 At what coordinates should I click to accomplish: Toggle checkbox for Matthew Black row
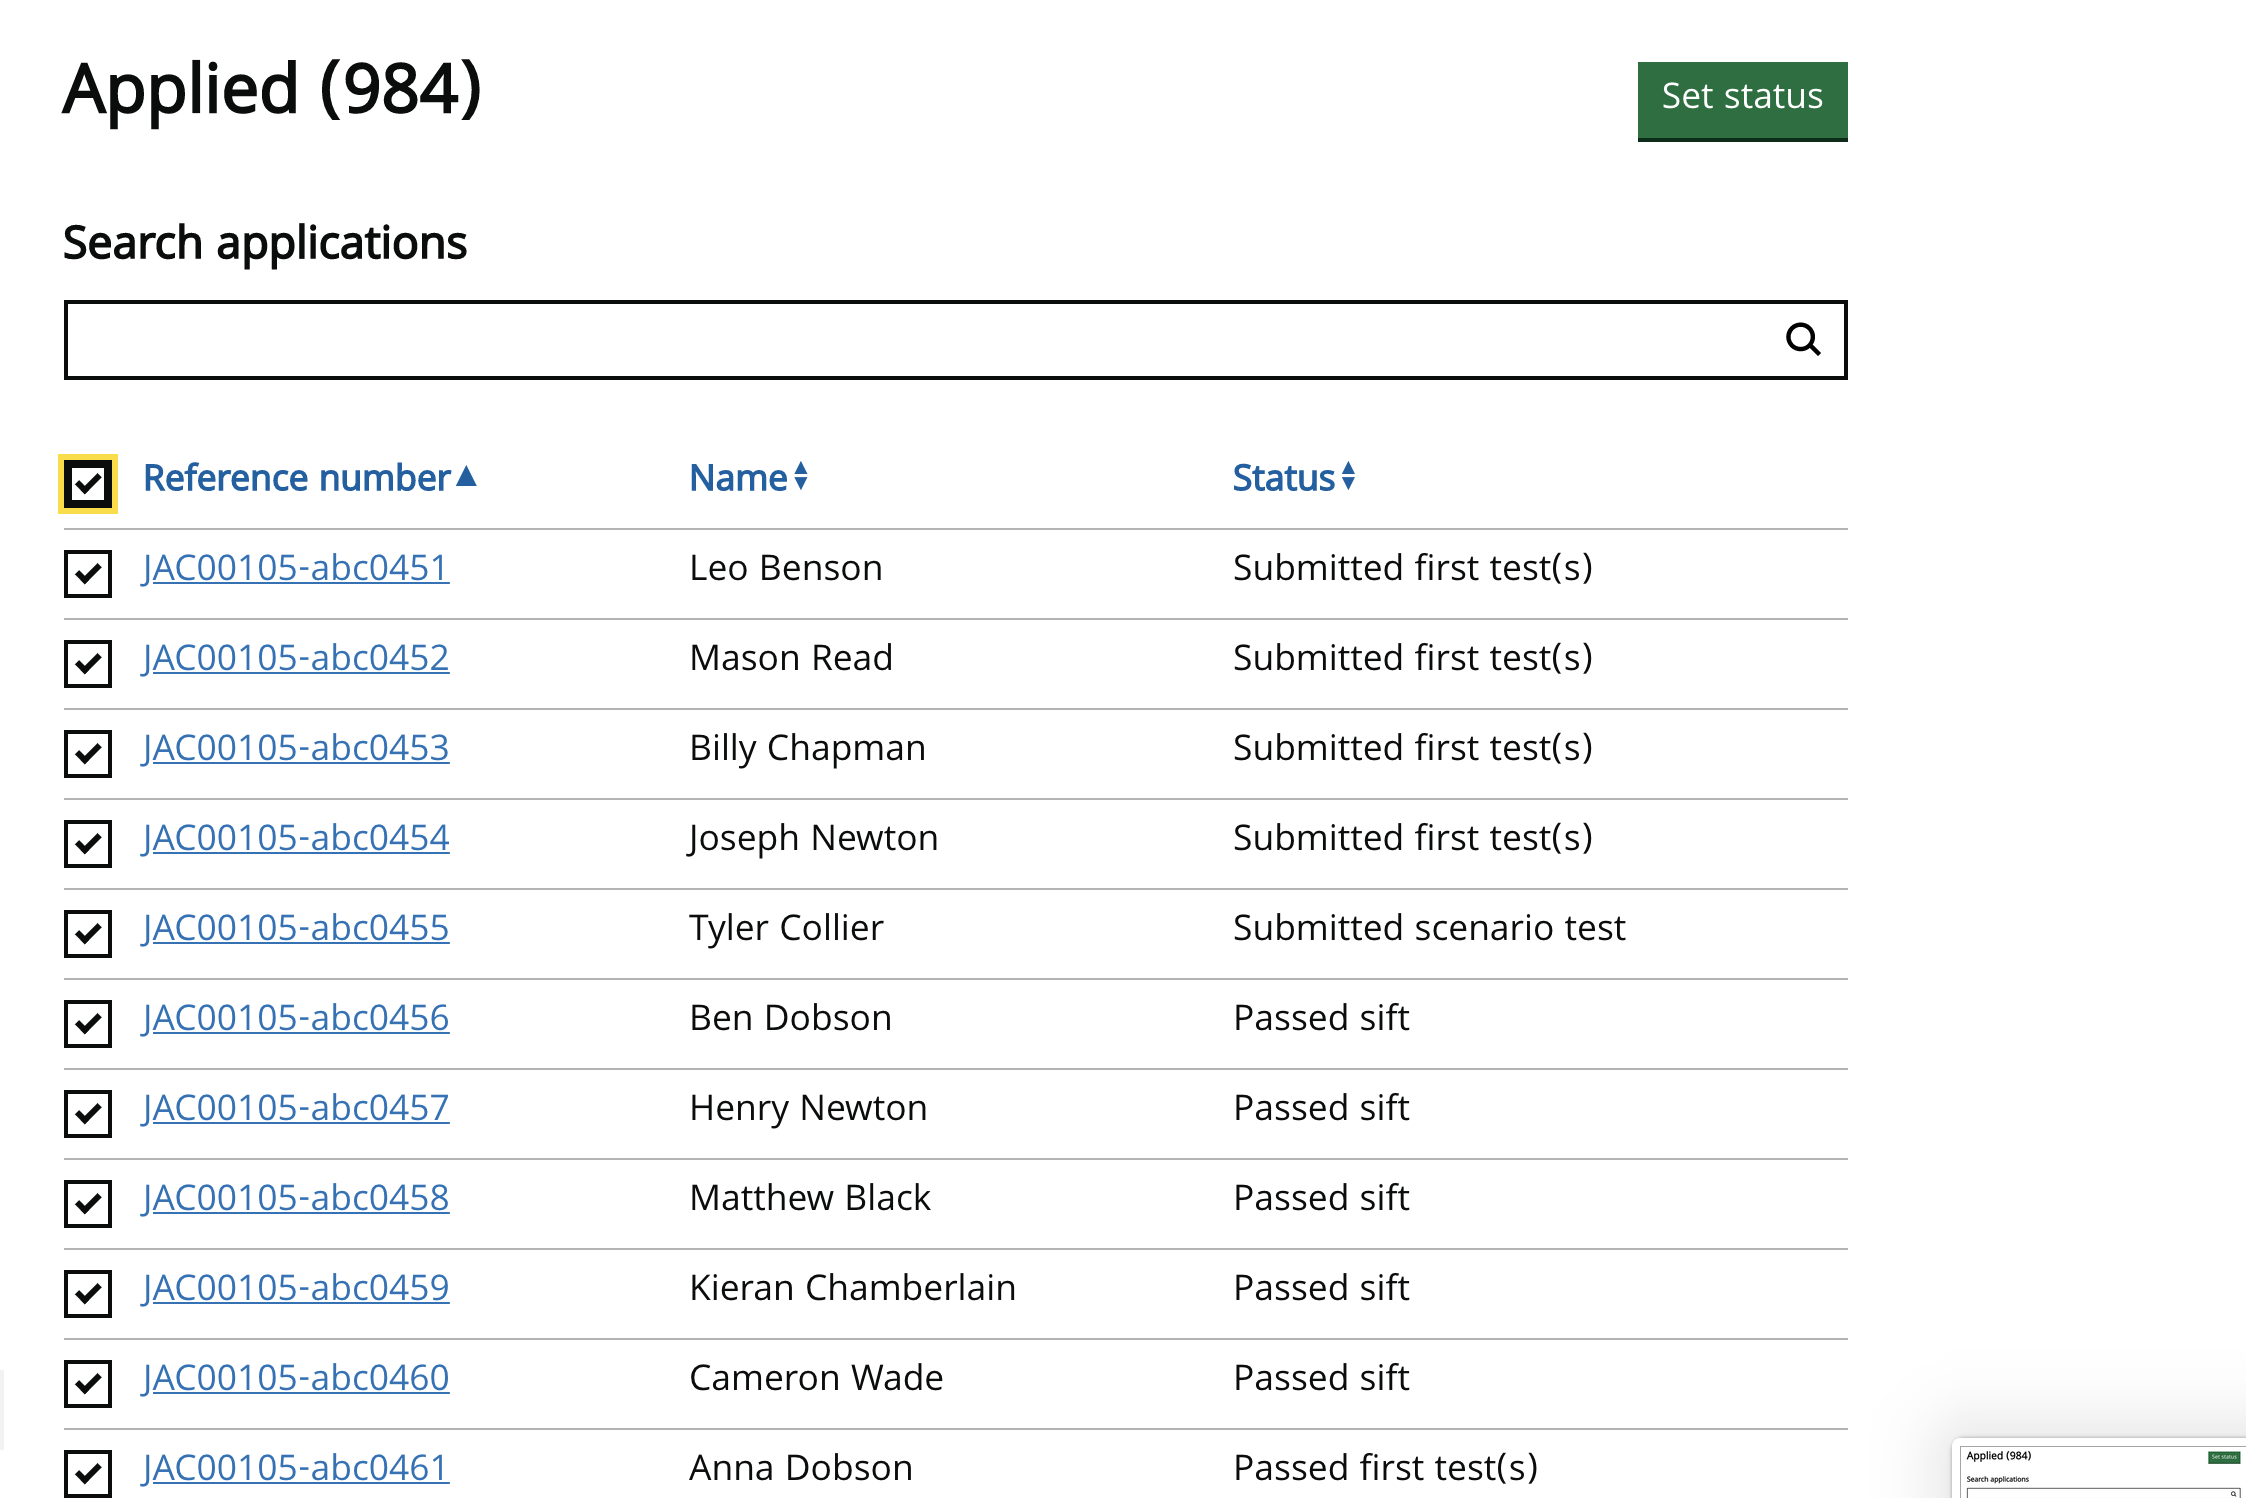point(88,1204)
